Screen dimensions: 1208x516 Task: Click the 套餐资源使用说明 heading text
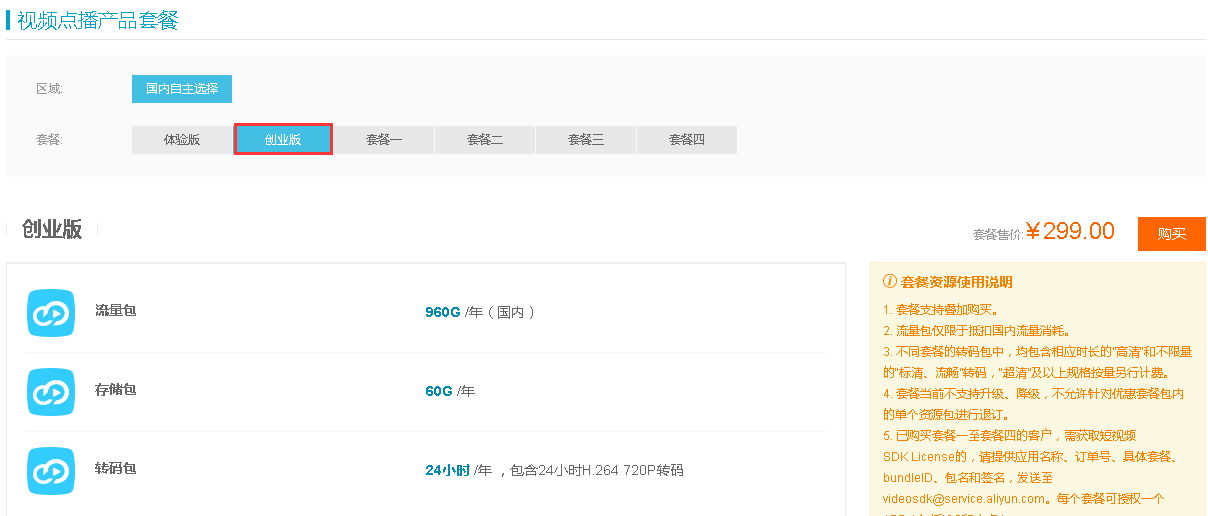pos(956,283)
